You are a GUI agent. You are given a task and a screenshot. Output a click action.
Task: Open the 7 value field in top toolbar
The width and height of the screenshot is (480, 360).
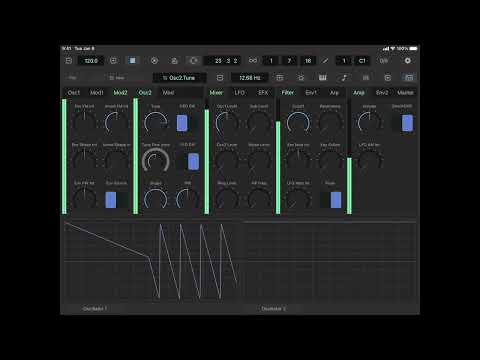[289, 61]
